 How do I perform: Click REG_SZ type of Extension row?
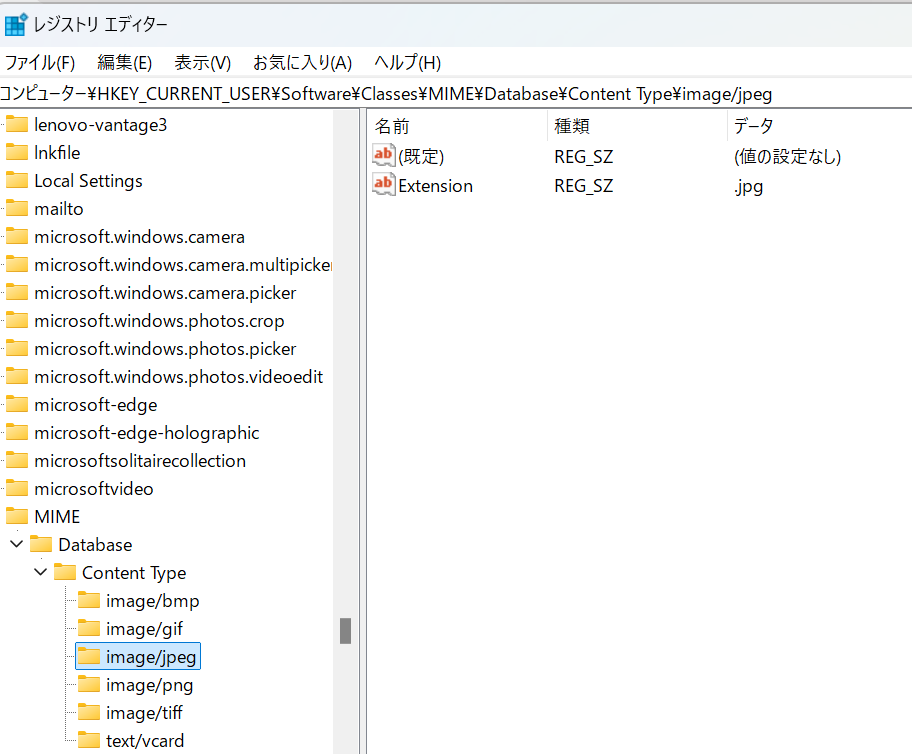pyautogui.click(x=583, y=186)
